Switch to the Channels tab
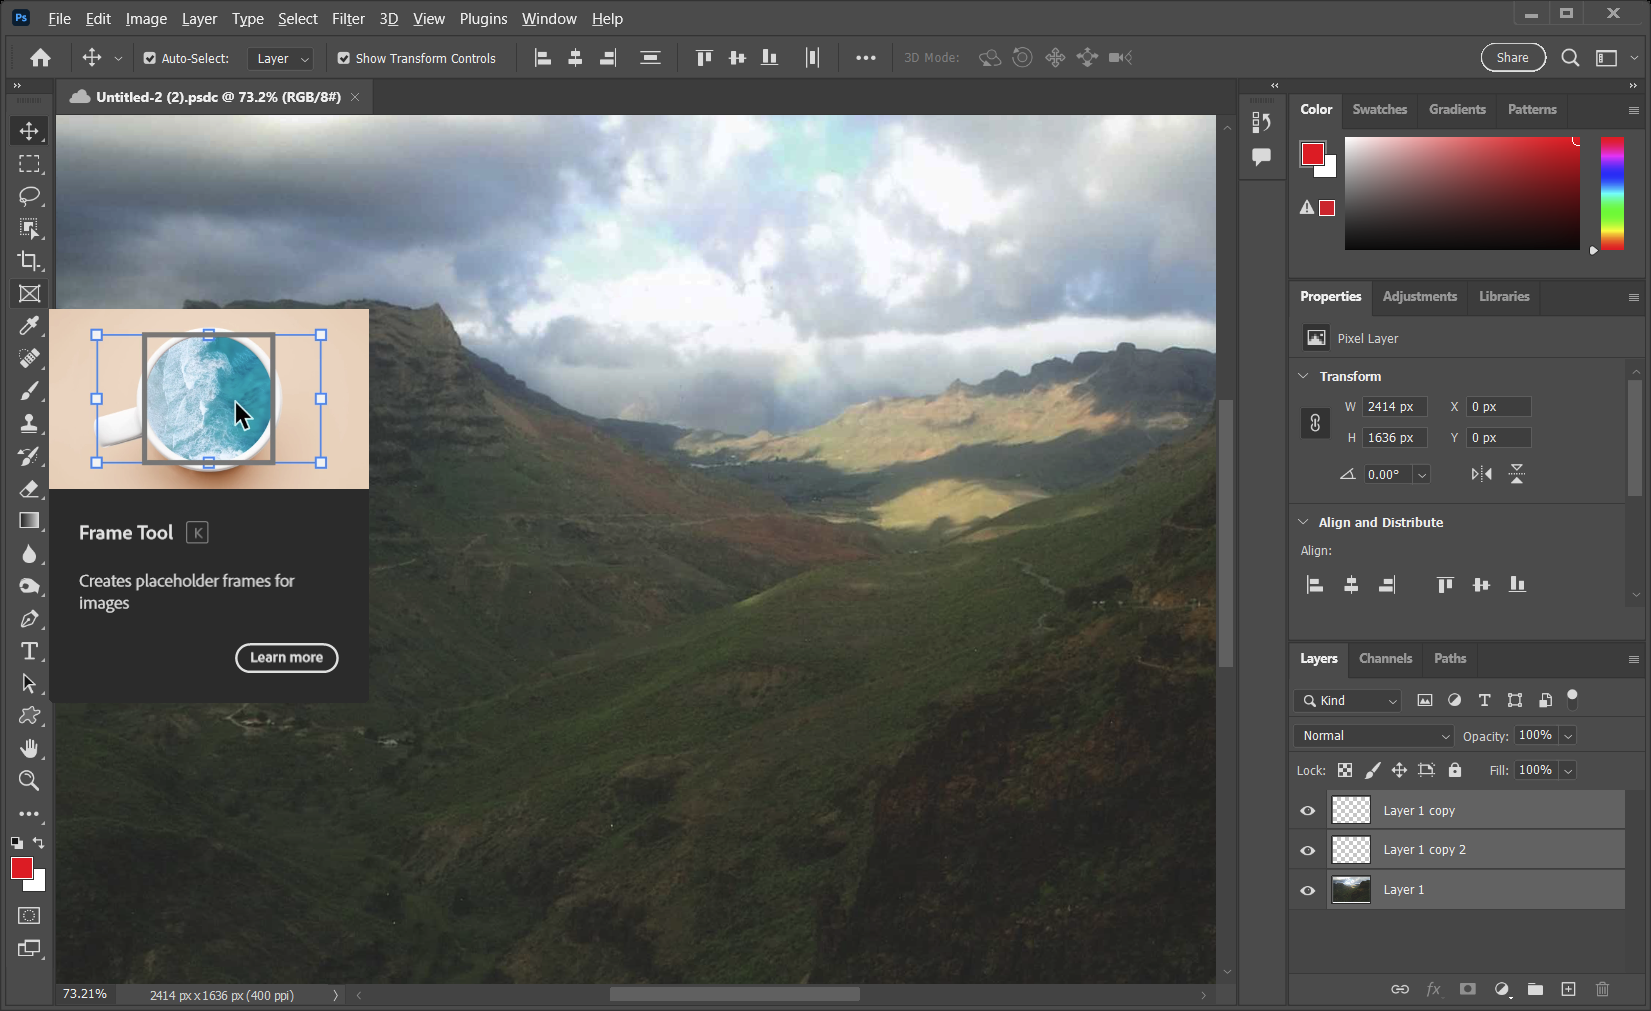Screen dimensions: 1651x1011 1385,659
